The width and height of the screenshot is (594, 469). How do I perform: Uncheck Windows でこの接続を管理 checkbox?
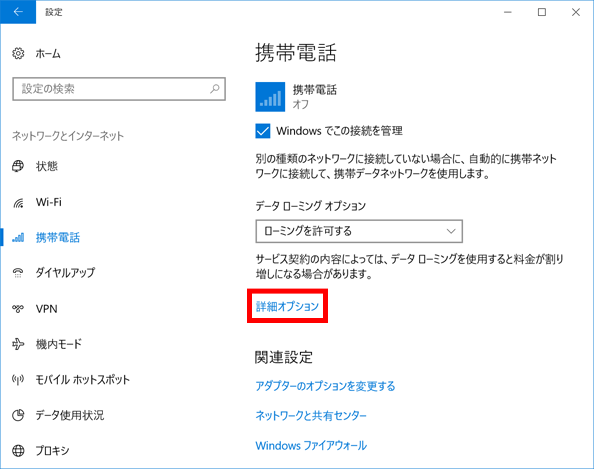263,131
